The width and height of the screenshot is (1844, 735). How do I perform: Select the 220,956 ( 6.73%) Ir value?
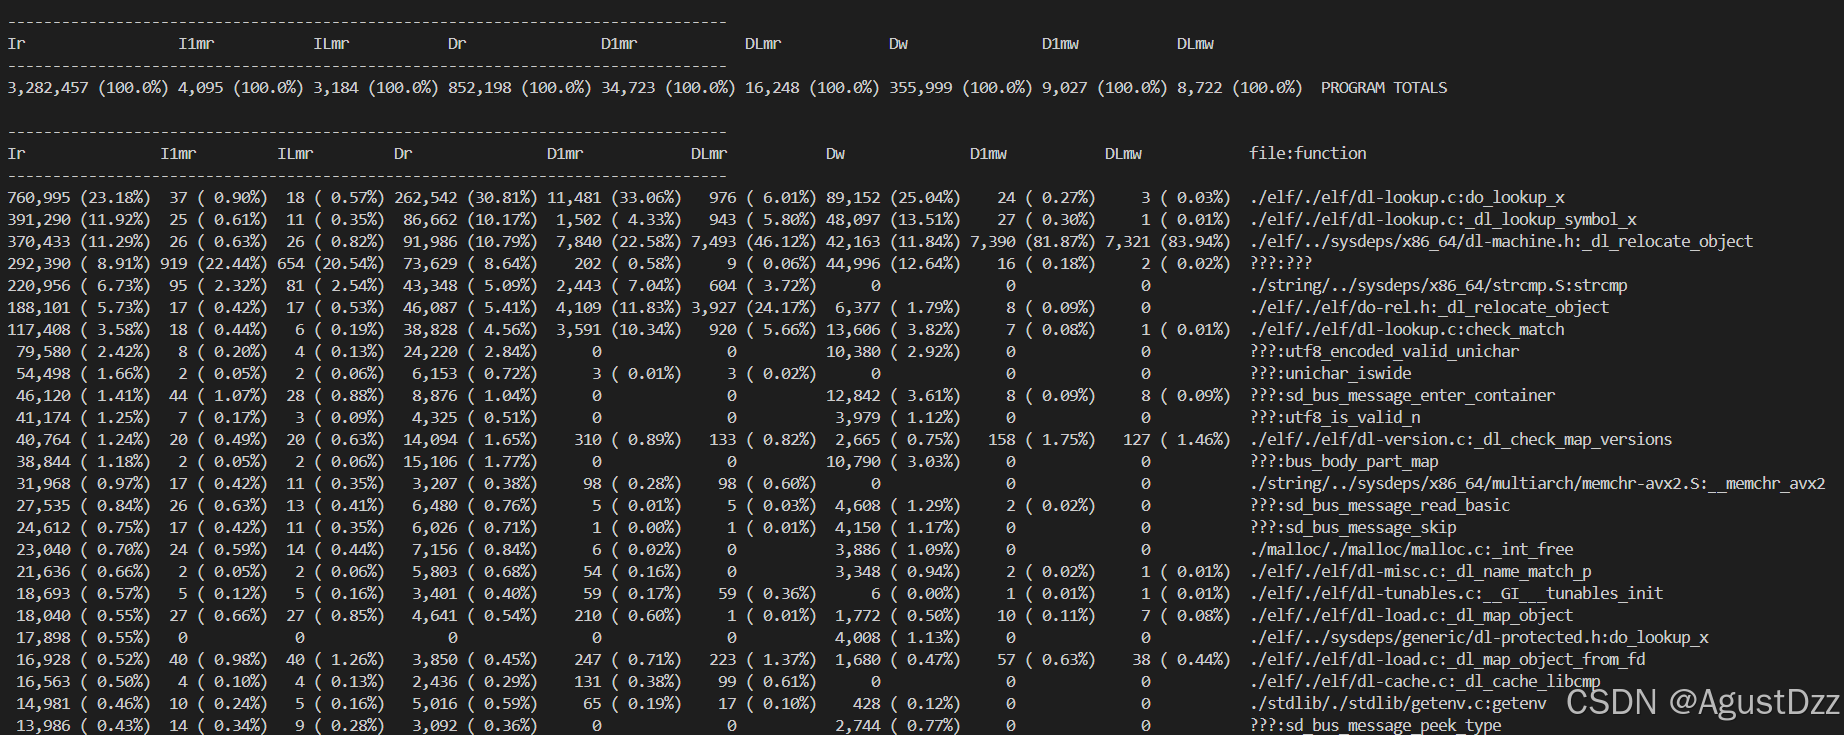pyautogui.click(x=79, y=286)
